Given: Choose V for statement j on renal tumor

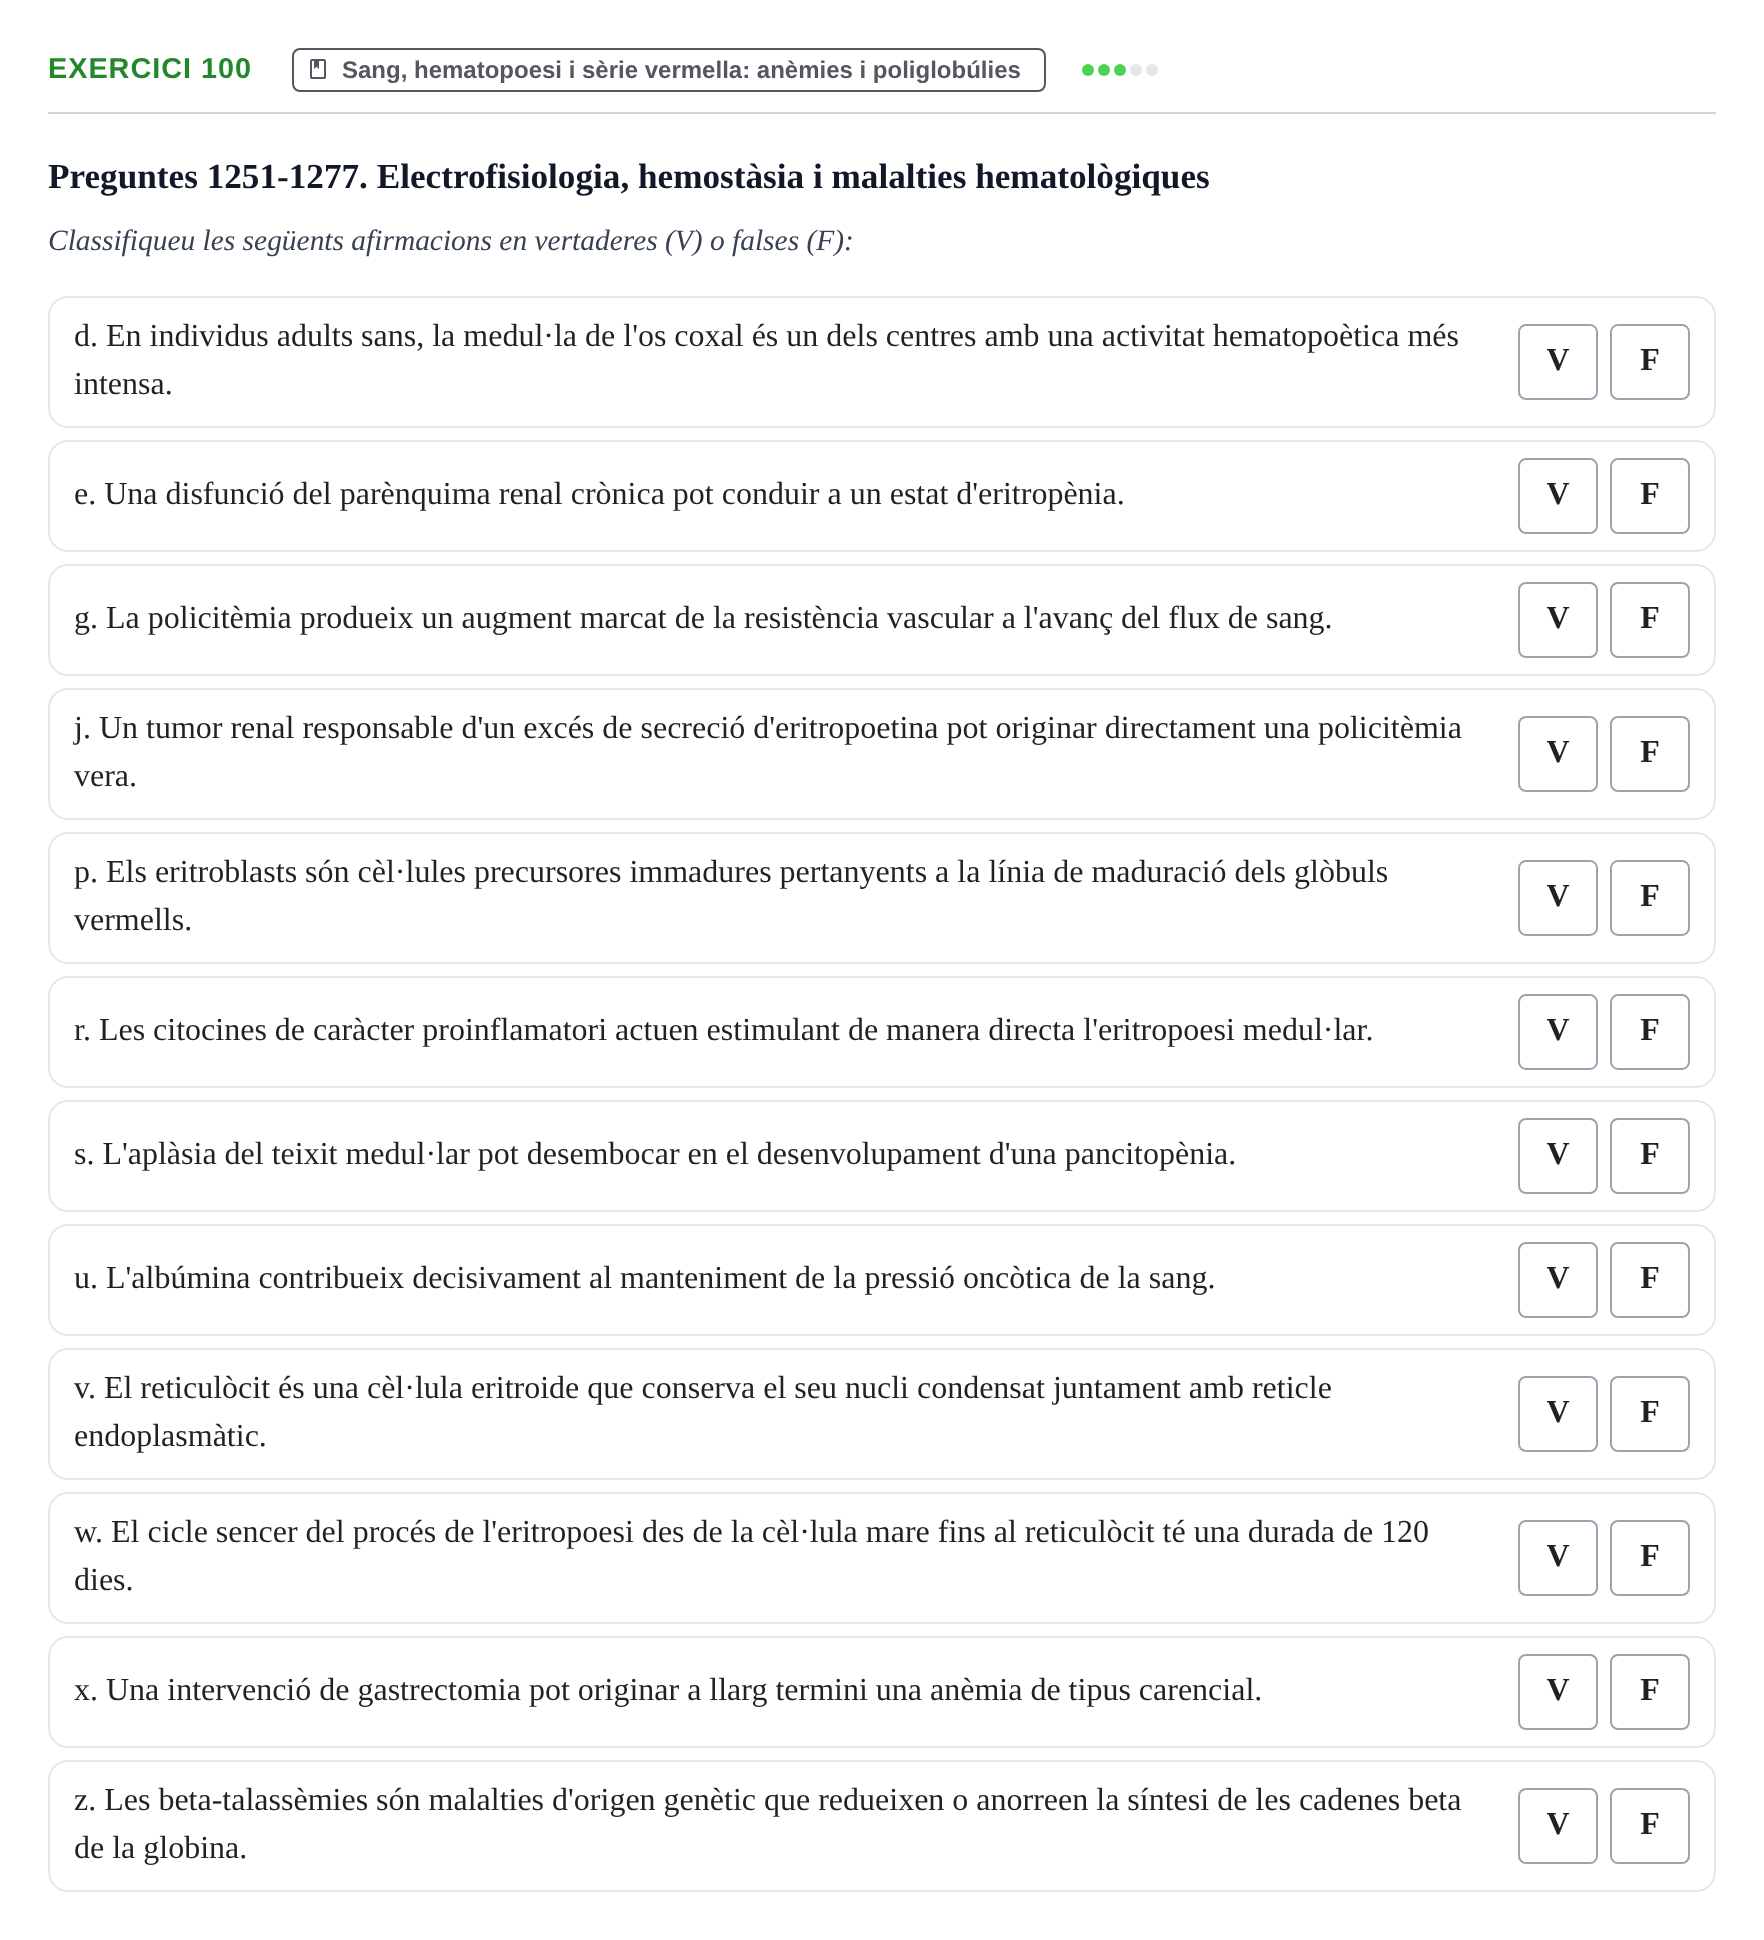Looking at the screenshot, I should coord(1557,754).
